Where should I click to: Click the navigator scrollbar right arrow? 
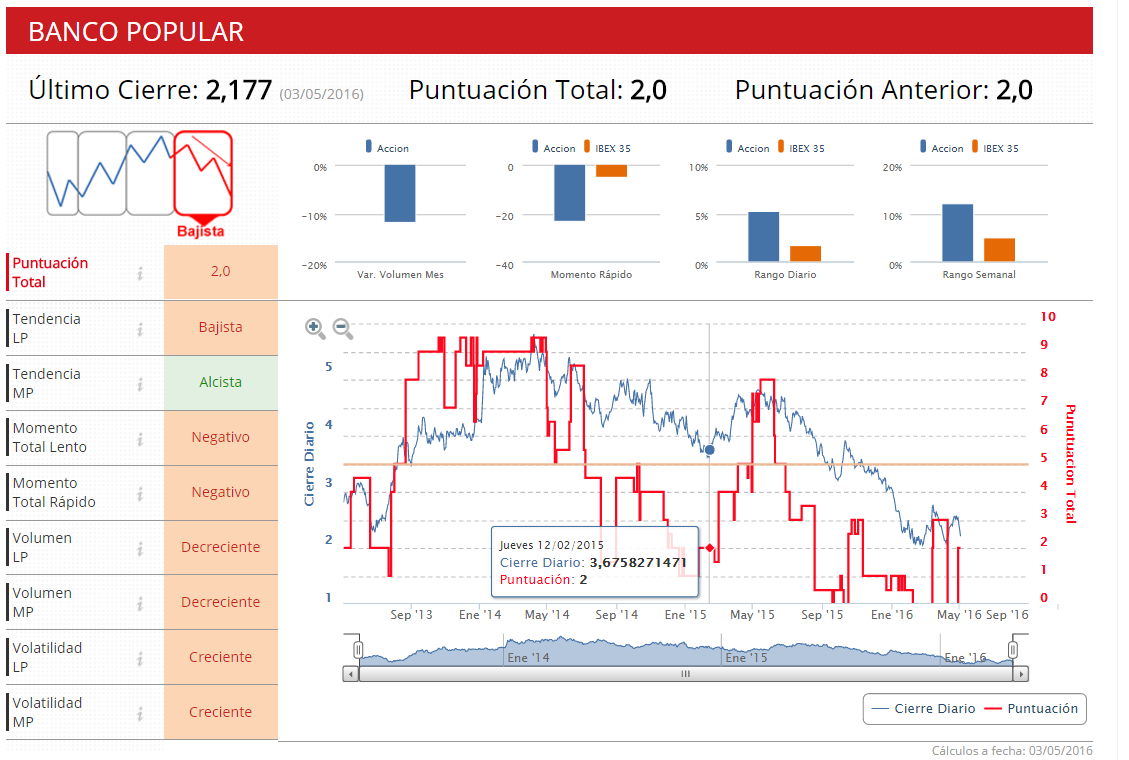[x=1020, y=674]
